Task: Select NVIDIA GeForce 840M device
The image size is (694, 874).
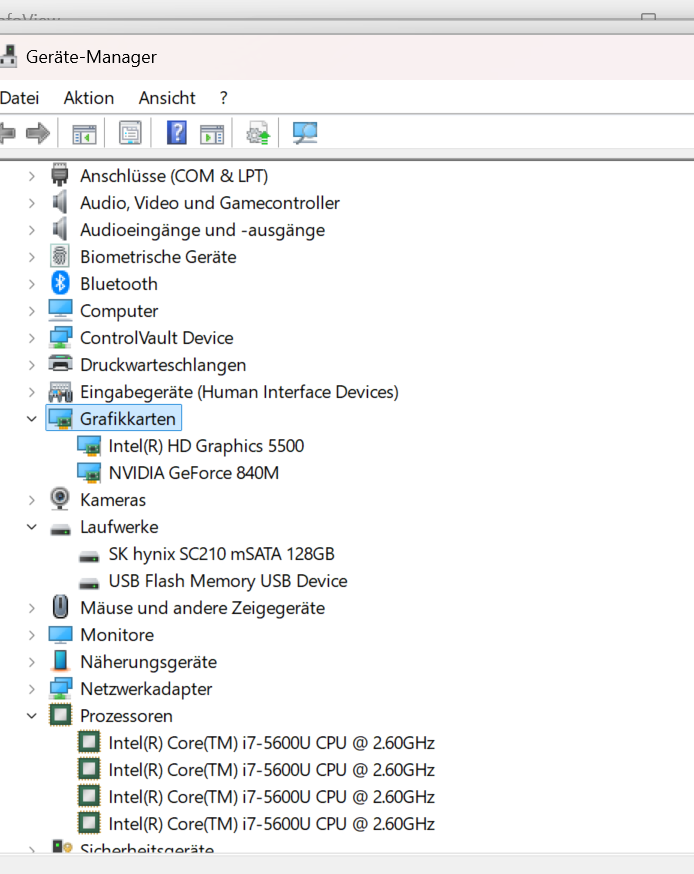Action: coord(193,473)
